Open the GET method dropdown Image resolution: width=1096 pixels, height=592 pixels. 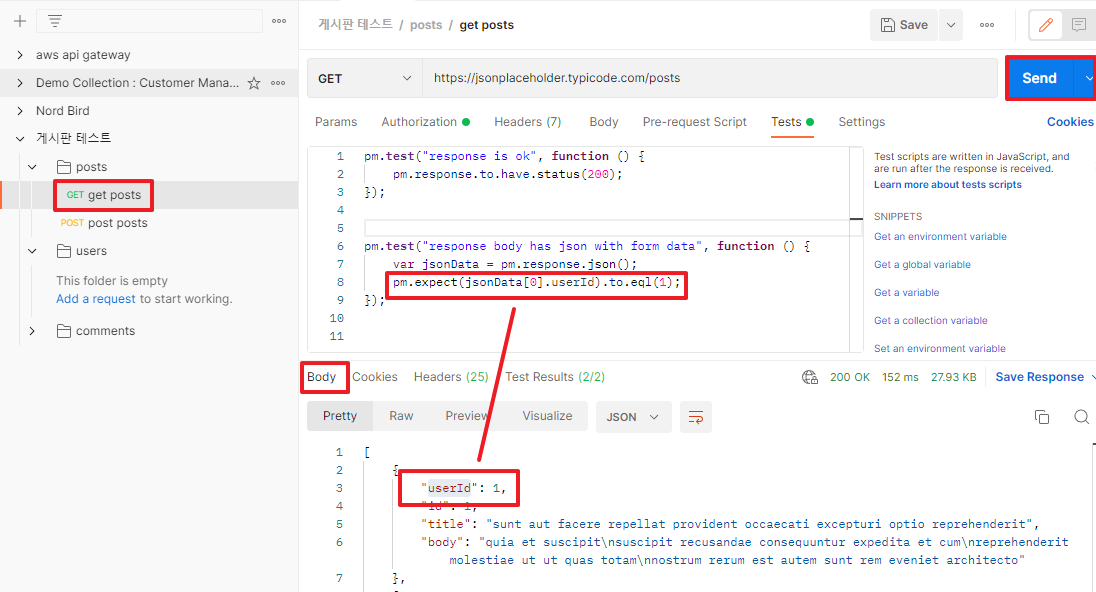364,78
